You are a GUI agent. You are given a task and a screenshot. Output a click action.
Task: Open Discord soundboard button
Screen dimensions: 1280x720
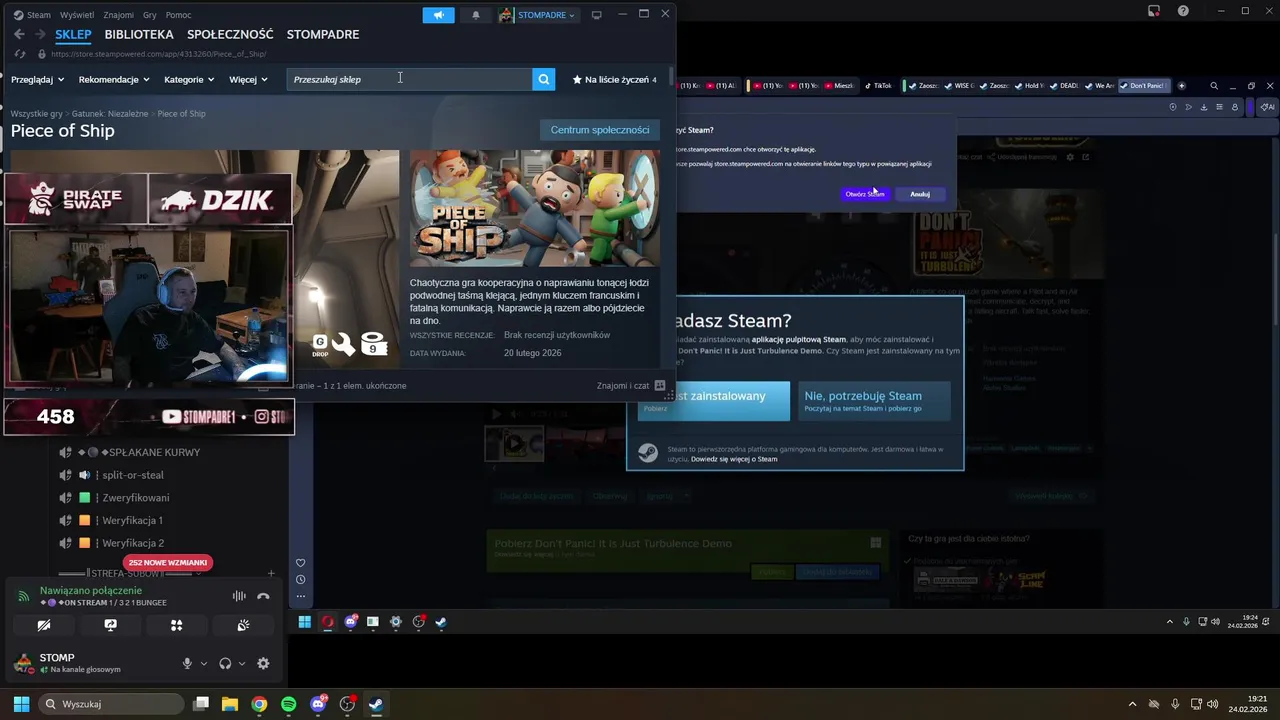tap(243, 625)
